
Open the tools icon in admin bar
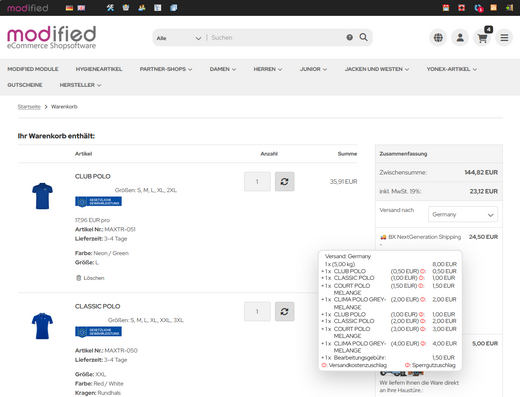pyautogui.click(x=110, y=8)
